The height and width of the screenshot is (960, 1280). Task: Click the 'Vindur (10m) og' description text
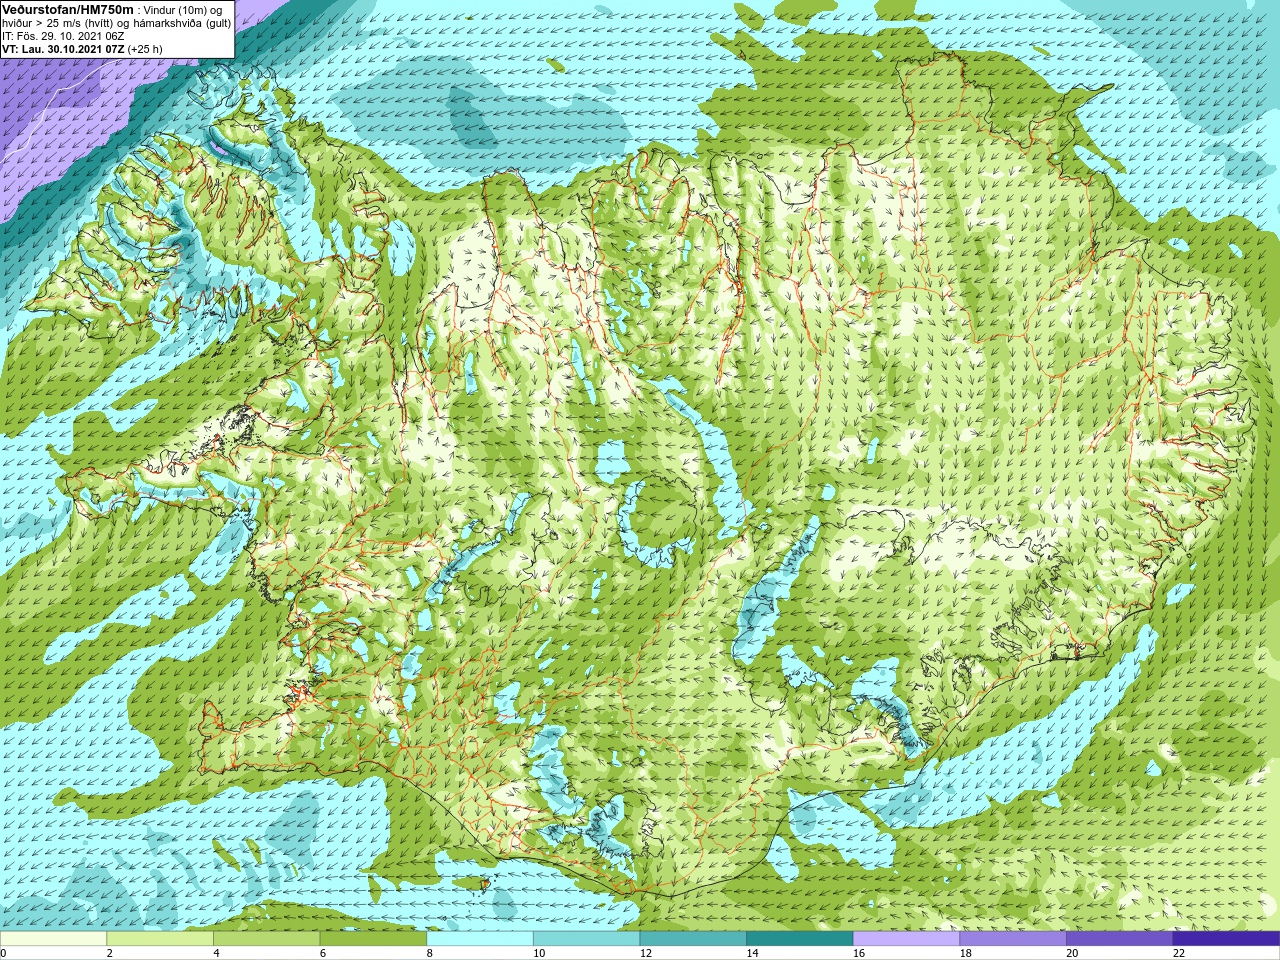coord(183,9)
